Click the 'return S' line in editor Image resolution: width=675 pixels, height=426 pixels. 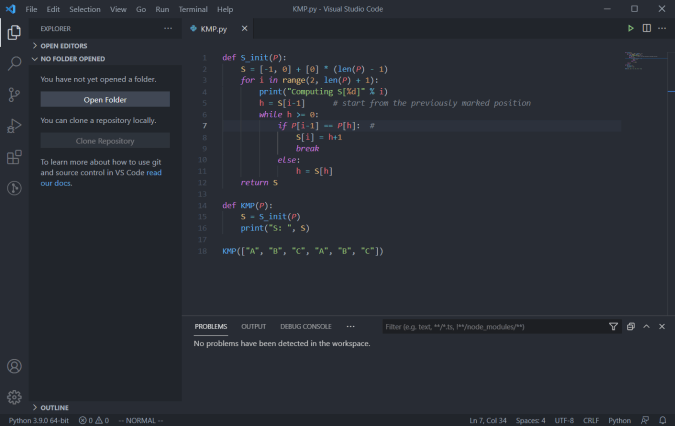click(259, 182)
